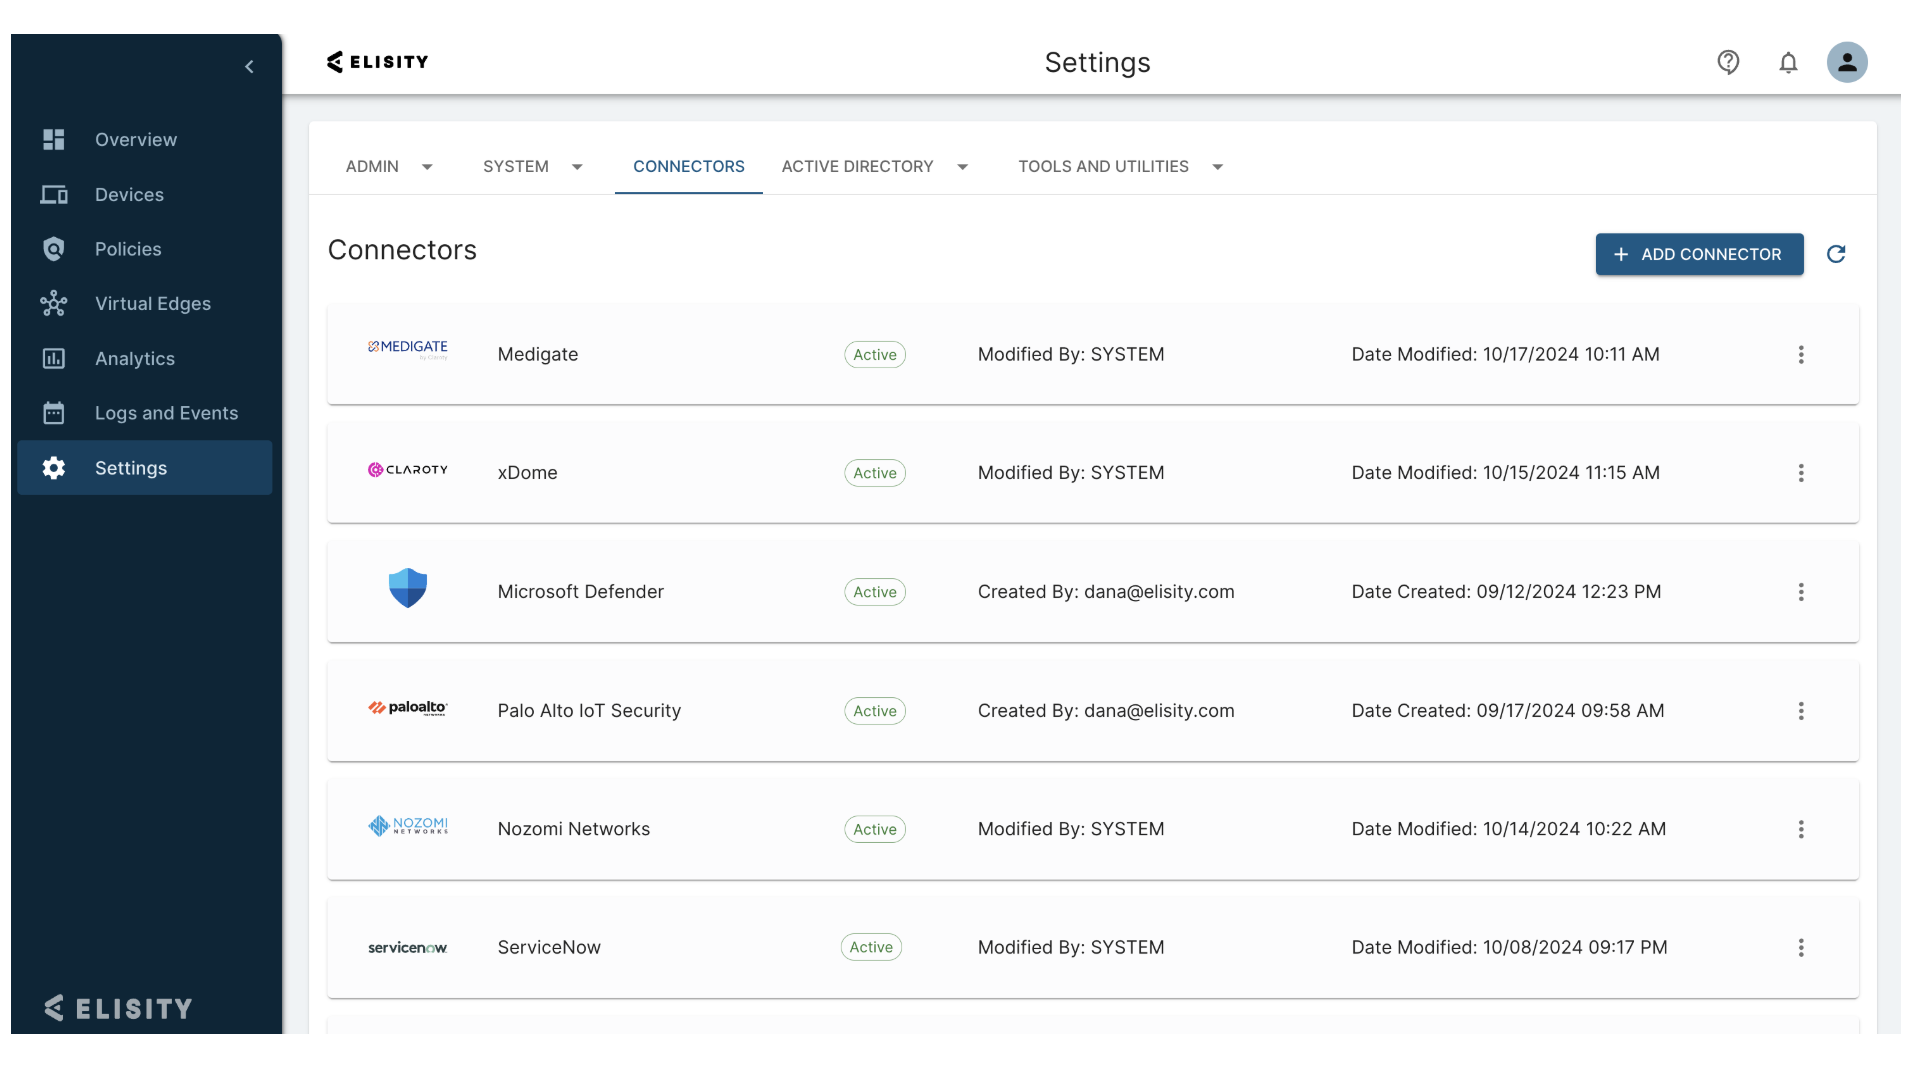This screenshot has width=1926, height=1066.
Task: Switch to the CONNECTORS tab
Action: click(x=688, y=167)
